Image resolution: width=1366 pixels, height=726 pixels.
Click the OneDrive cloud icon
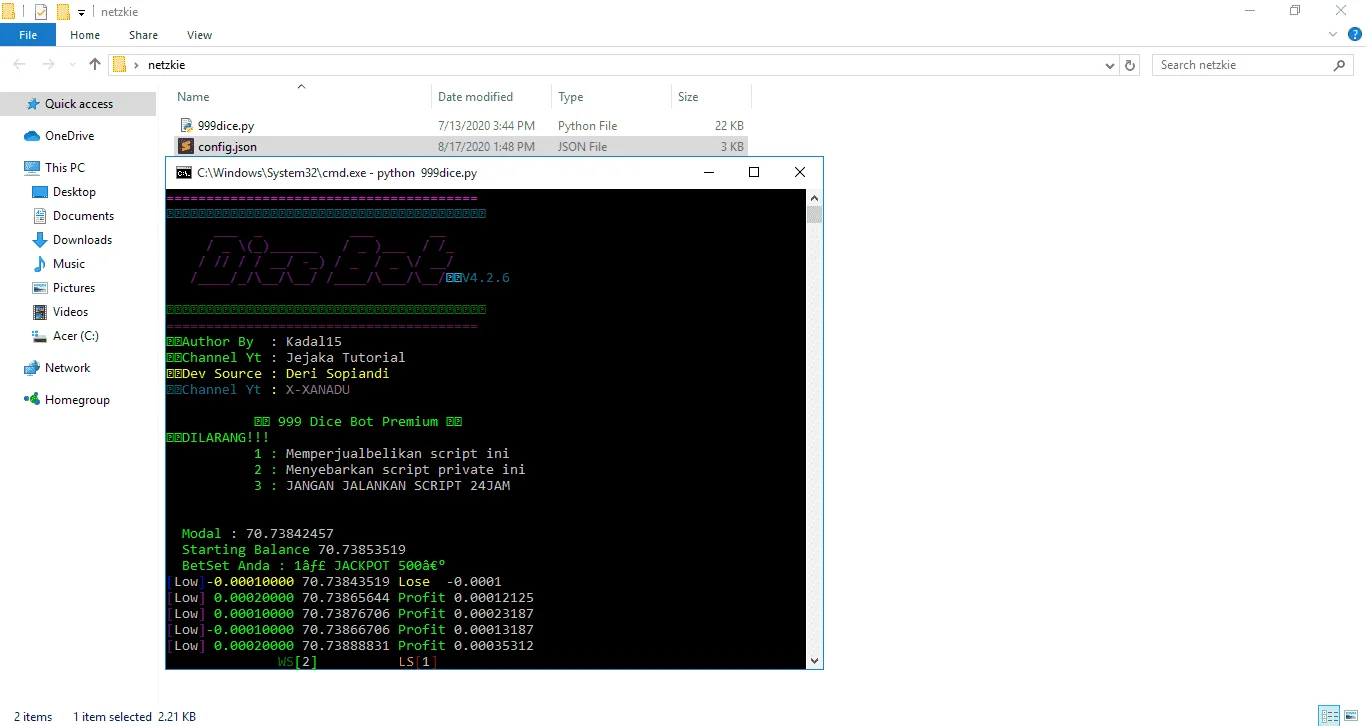click(32, 136)
